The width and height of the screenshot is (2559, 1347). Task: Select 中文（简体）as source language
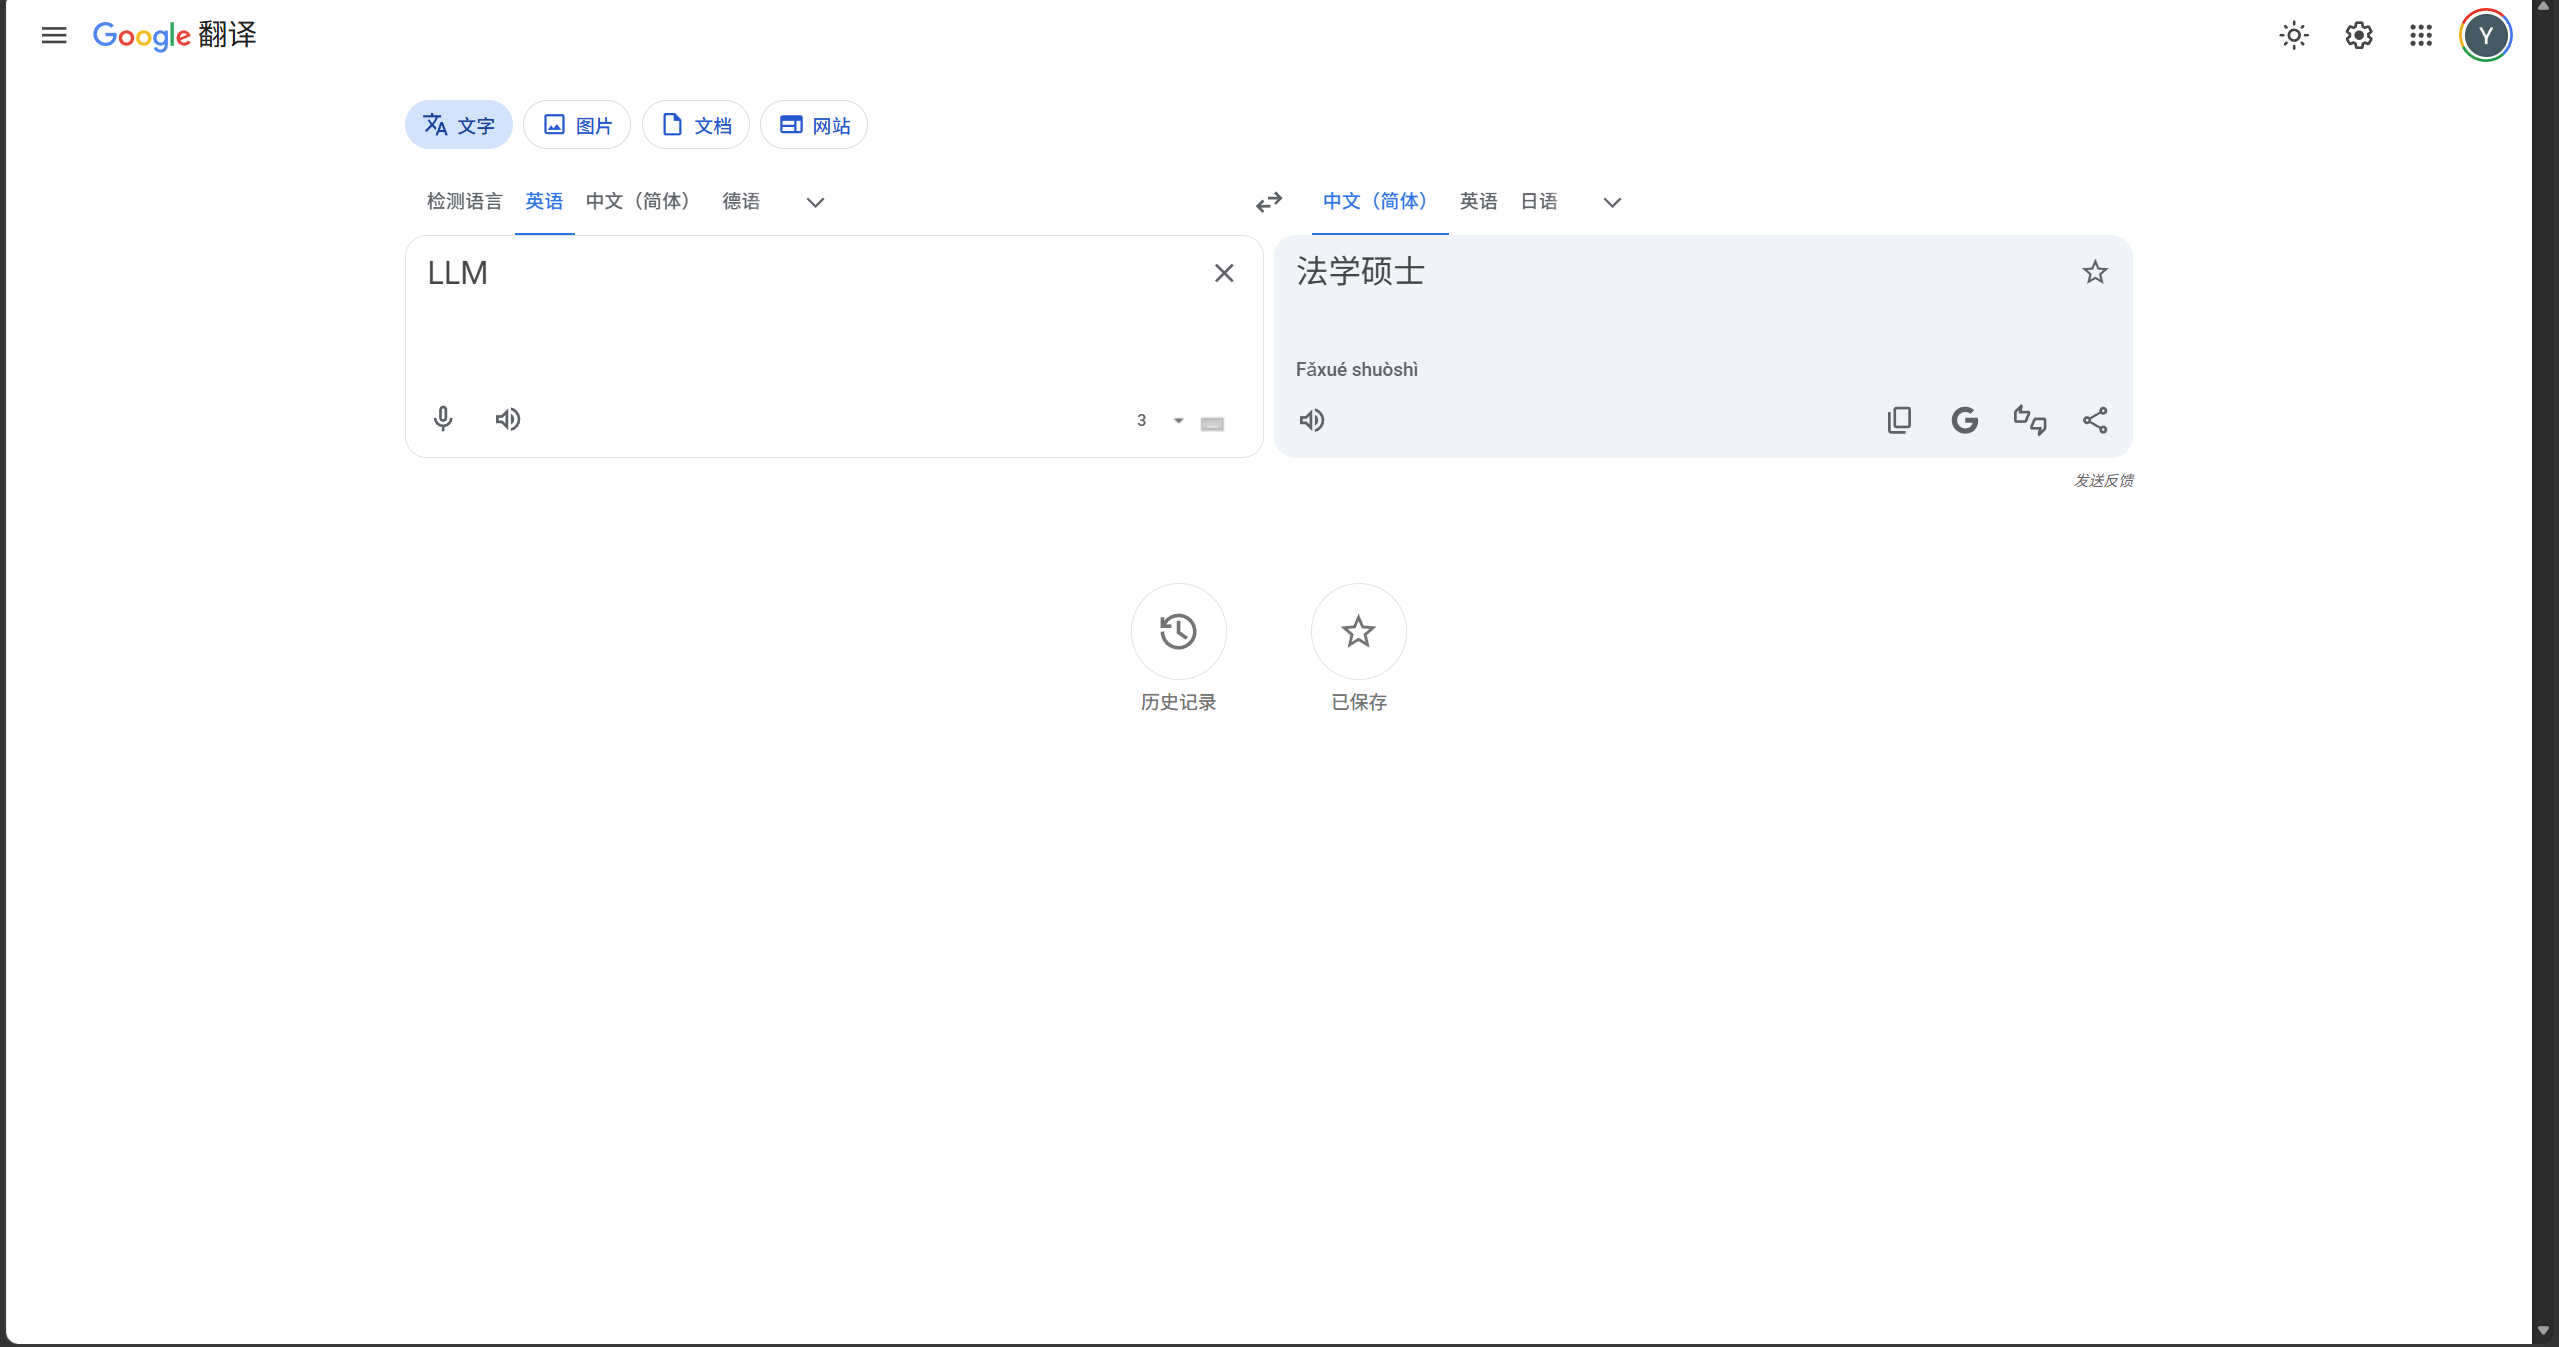[642, 202]
